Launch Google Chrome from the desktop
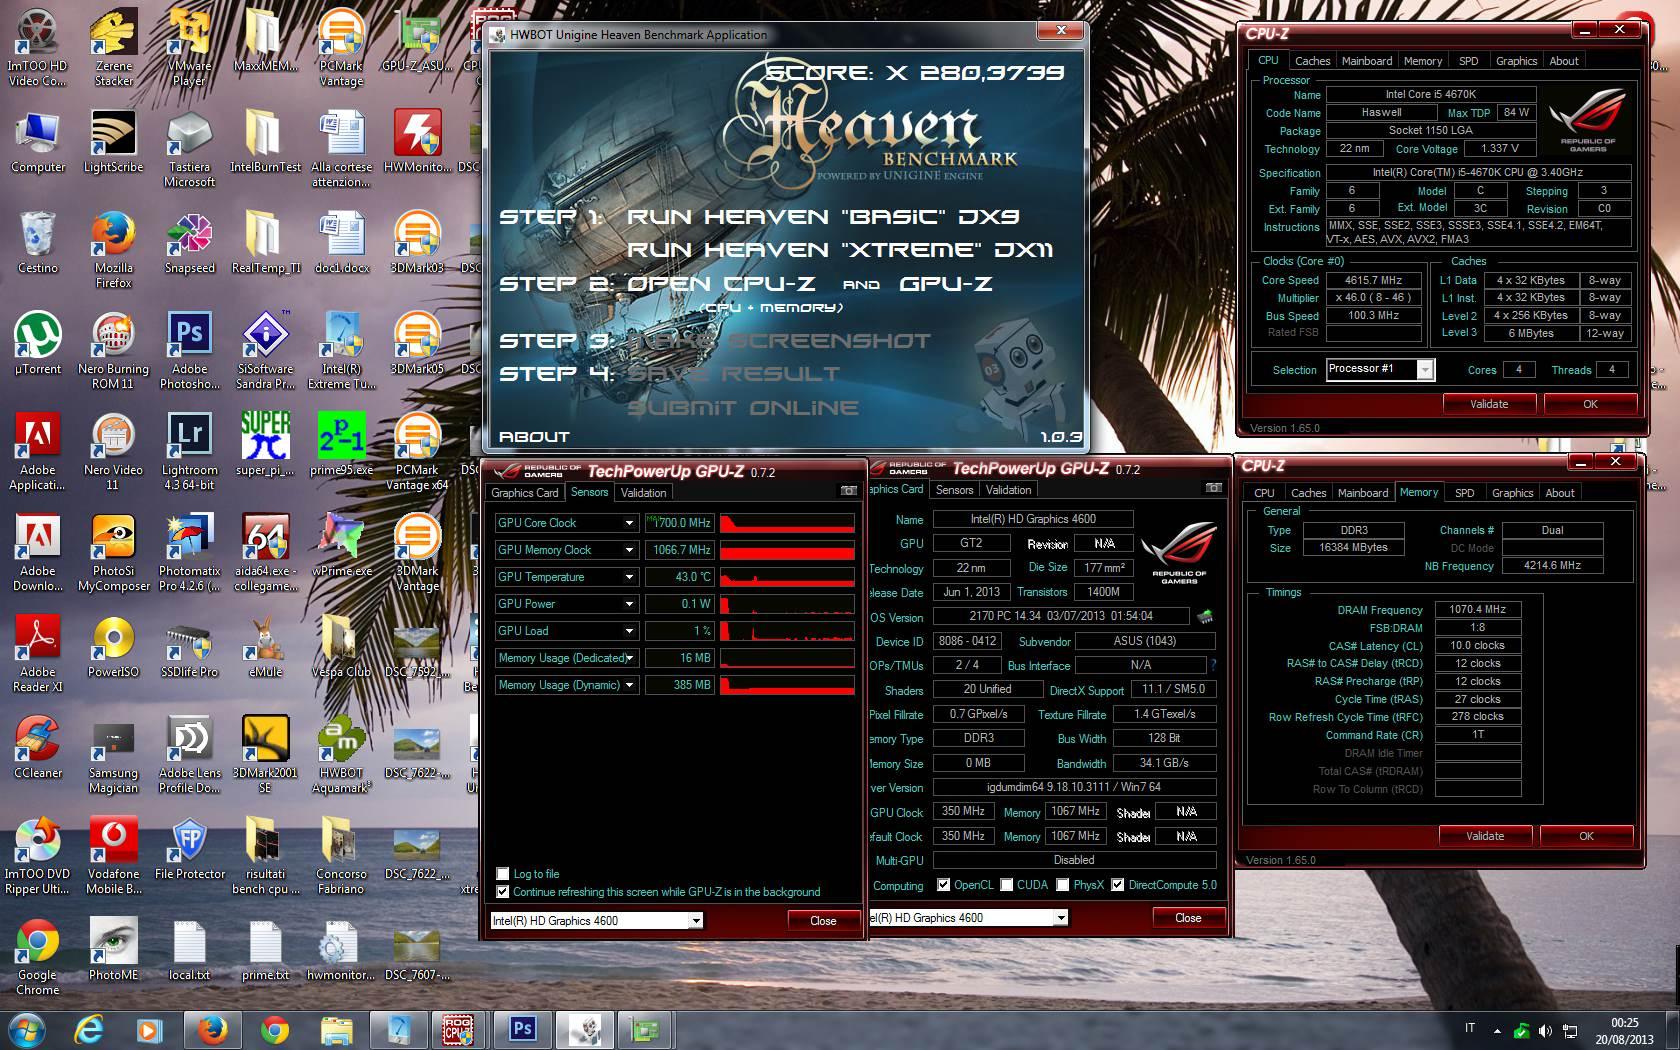Screen dimensions: 1680x1050 (38, 957)
